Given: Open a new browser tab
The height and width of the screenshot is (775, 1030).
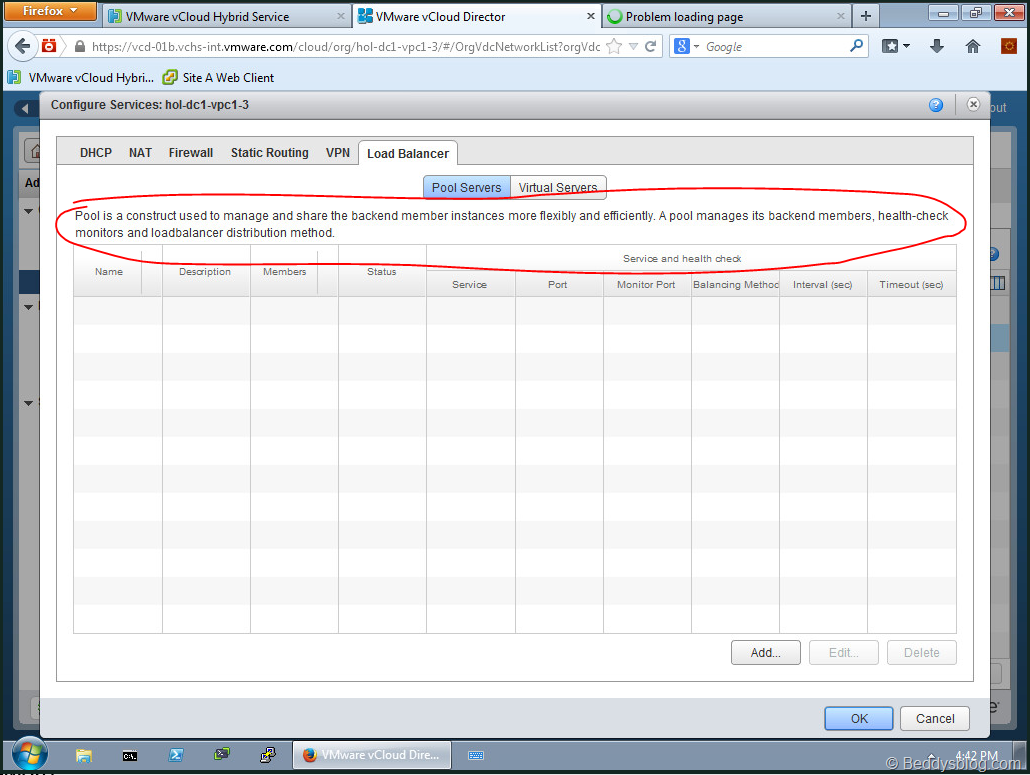Looking at the screenshot, I should [x=866, y=16].
